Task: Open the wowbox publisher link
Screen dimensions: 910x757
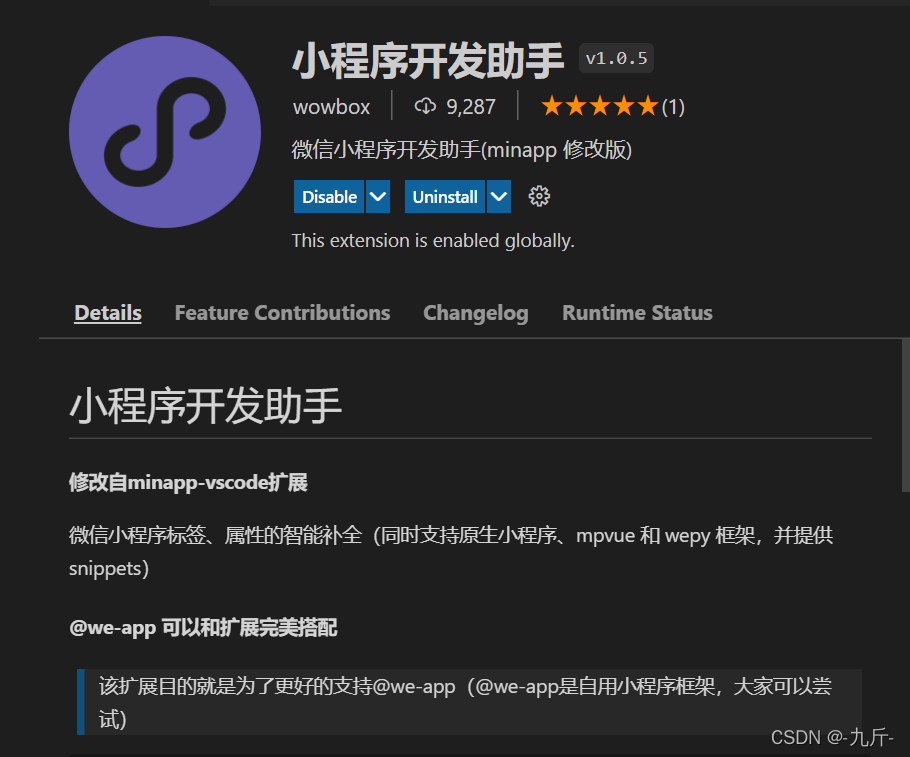Action: [331, 107]
